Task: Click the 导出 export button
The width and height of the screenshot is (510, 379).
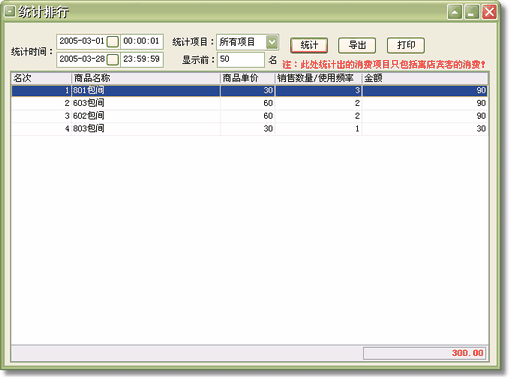Action: tap(357, 45)
